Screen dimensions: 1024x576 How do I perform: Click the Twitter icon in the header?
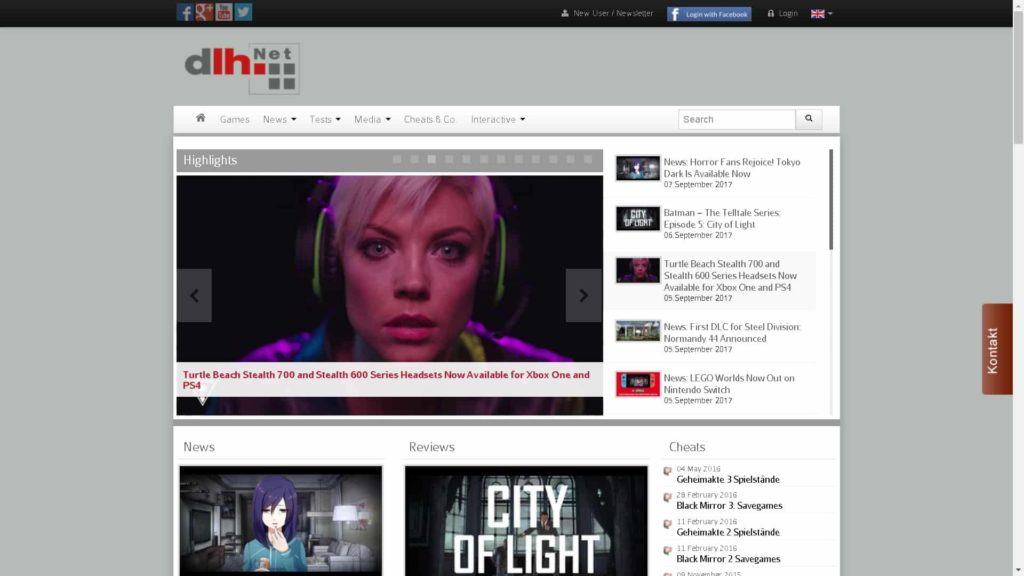click(241, 13)
